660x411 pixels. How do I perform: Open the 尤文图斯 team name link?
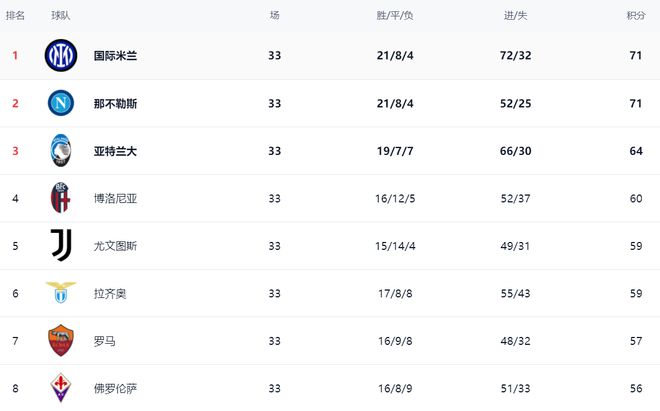[x=115, y=246]
